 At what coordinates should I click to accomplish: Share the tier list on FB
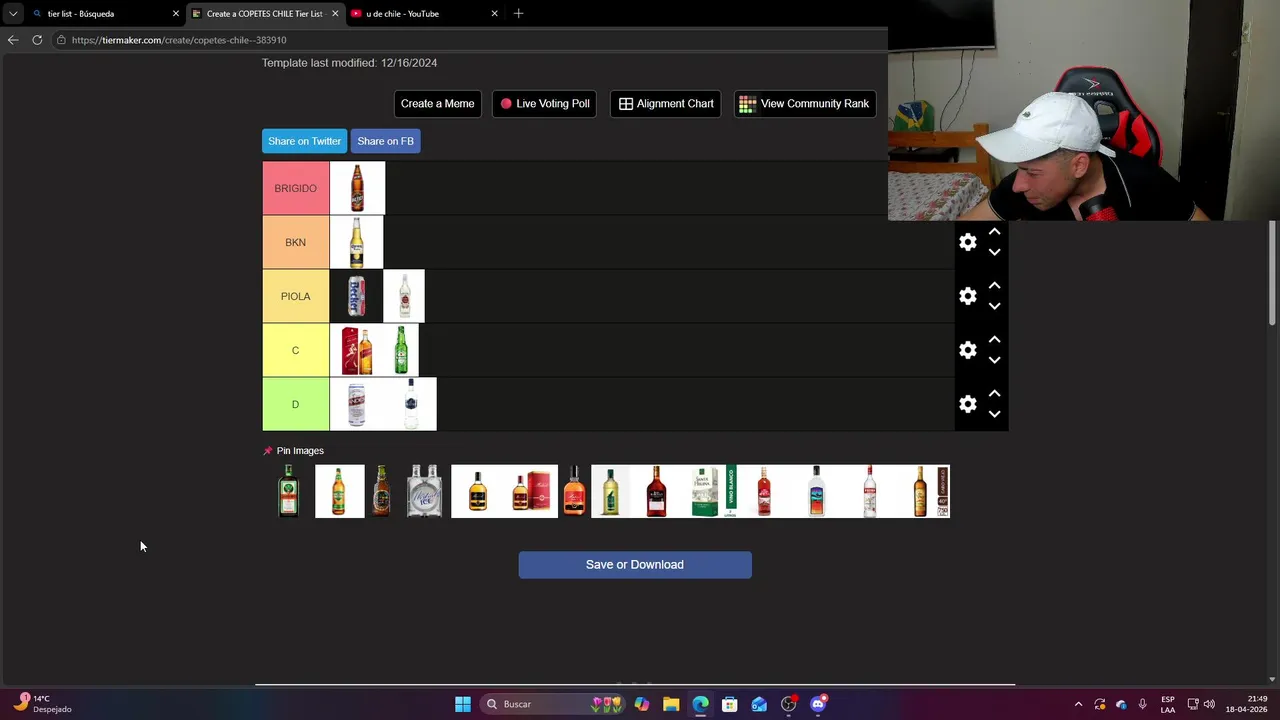385,141
